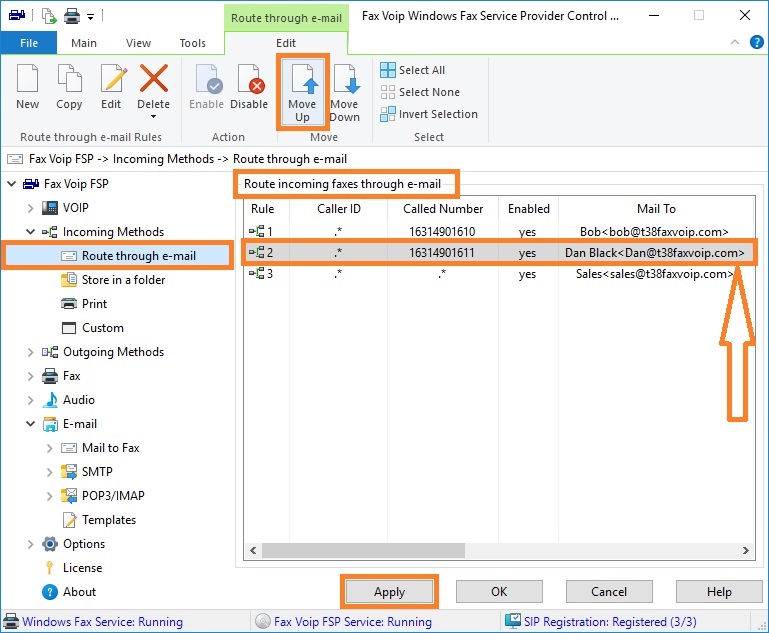Invert Selection of rules
Image resolution: width=769 pixels, height=633 pixels.
(x=429, y=114)
